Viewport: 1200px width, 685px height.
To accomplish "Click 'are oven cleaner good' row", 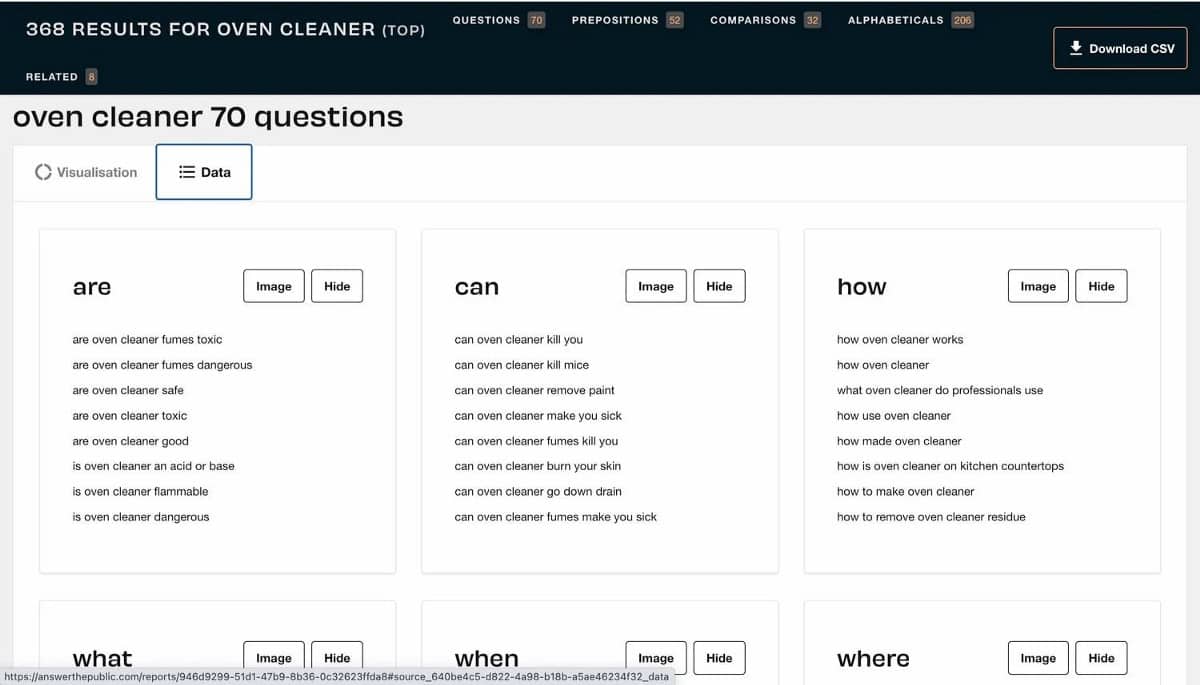I will pyautogui.click(x=130, y=441).
